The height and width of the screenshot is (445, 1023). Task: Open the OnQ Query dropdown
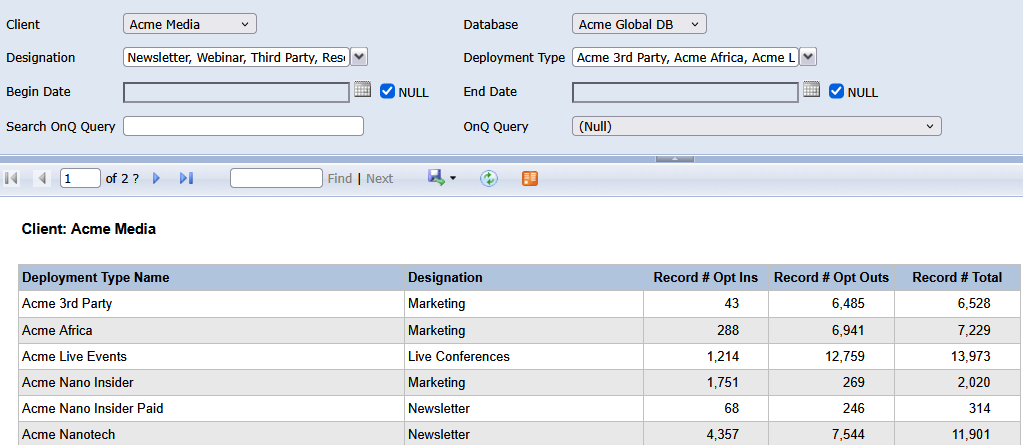[757, 126]
